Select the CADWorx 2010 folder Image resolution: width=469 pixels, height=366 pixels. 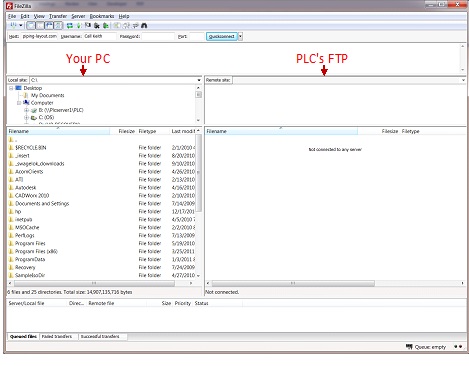point(32,196)
